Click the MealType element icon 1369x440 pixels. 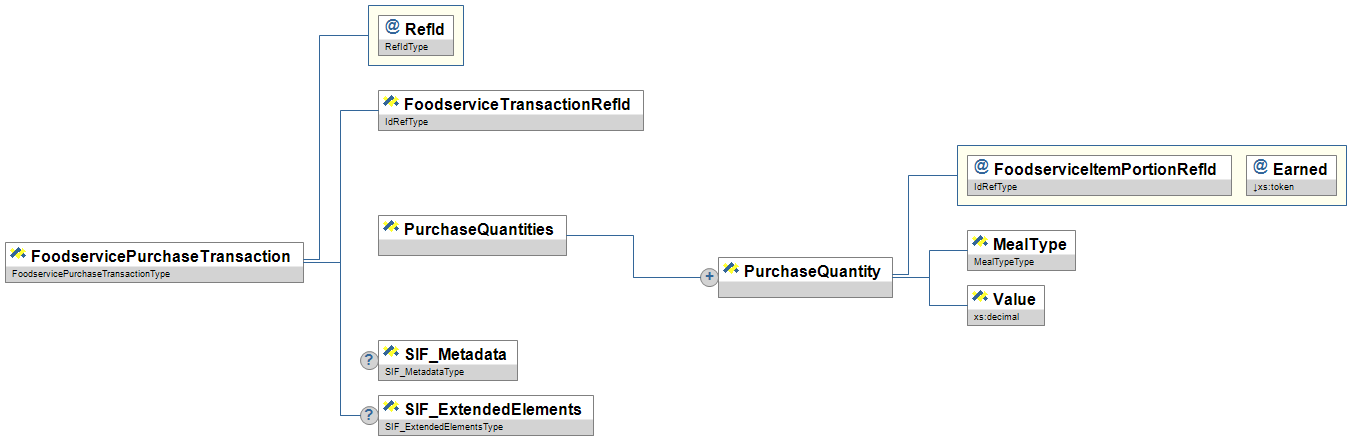[x=980, y=243]
